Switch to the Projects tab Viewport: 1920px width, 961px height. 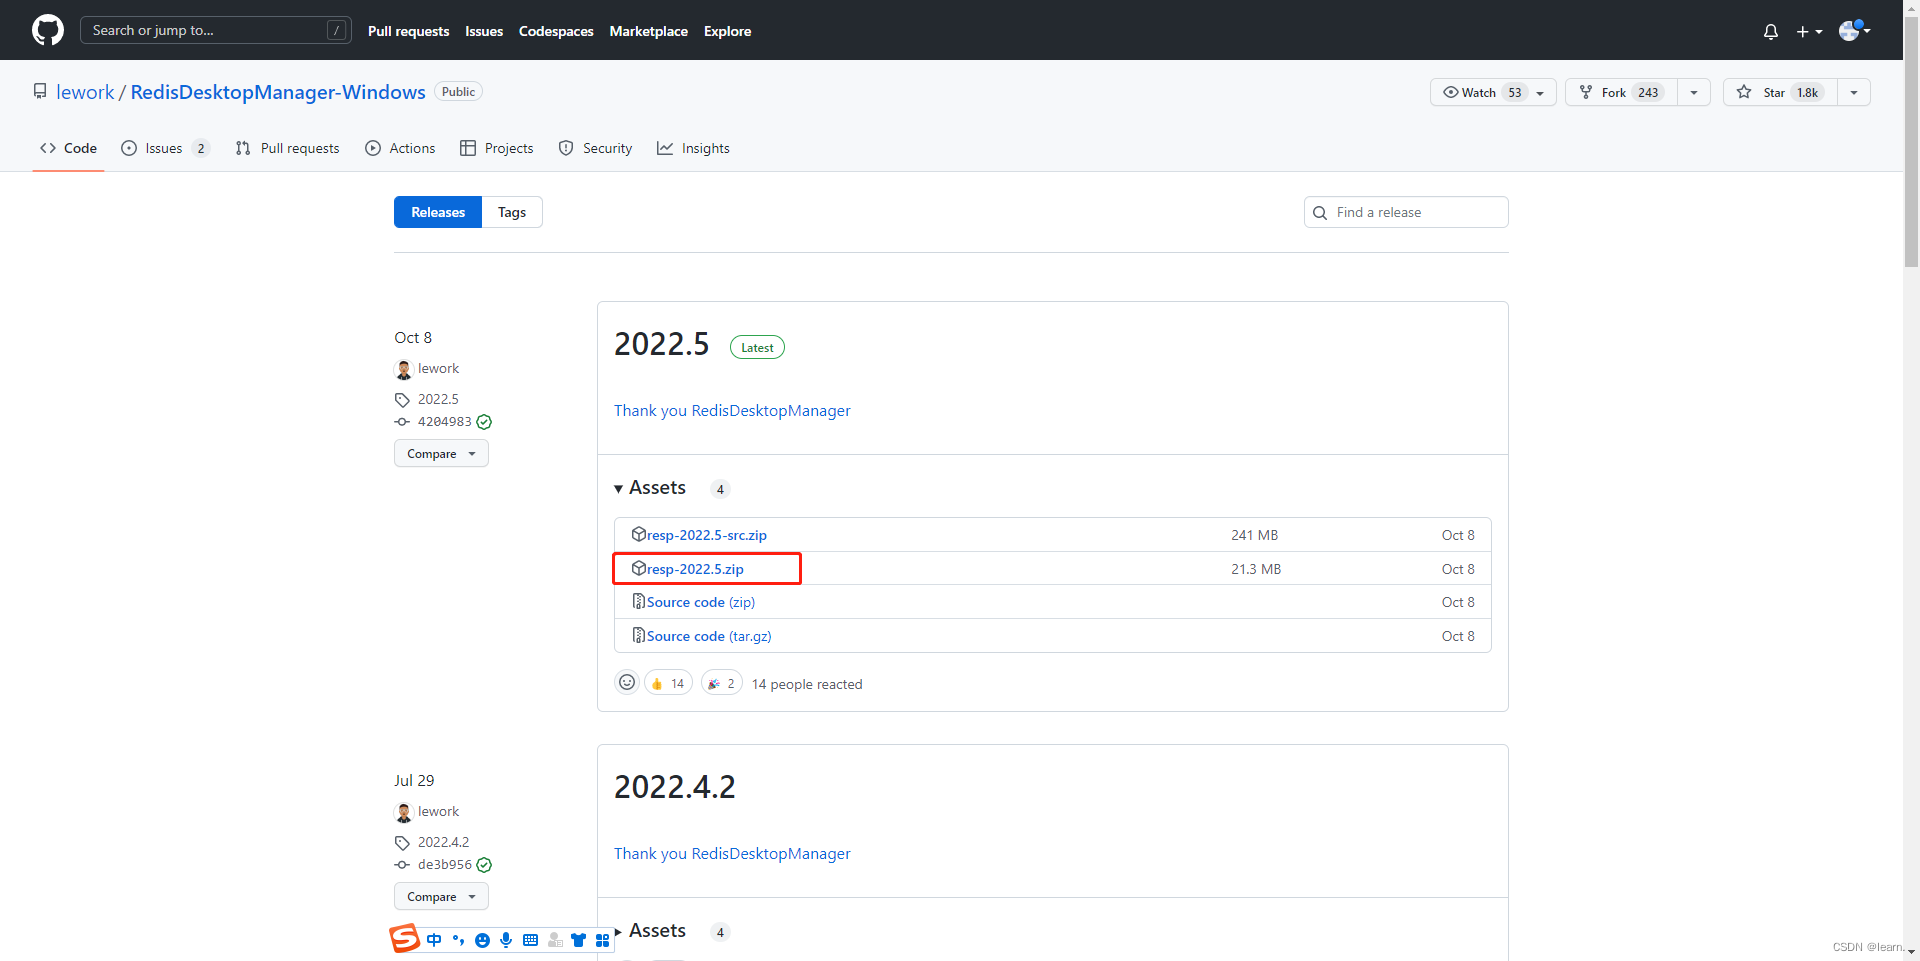point(497,148)
